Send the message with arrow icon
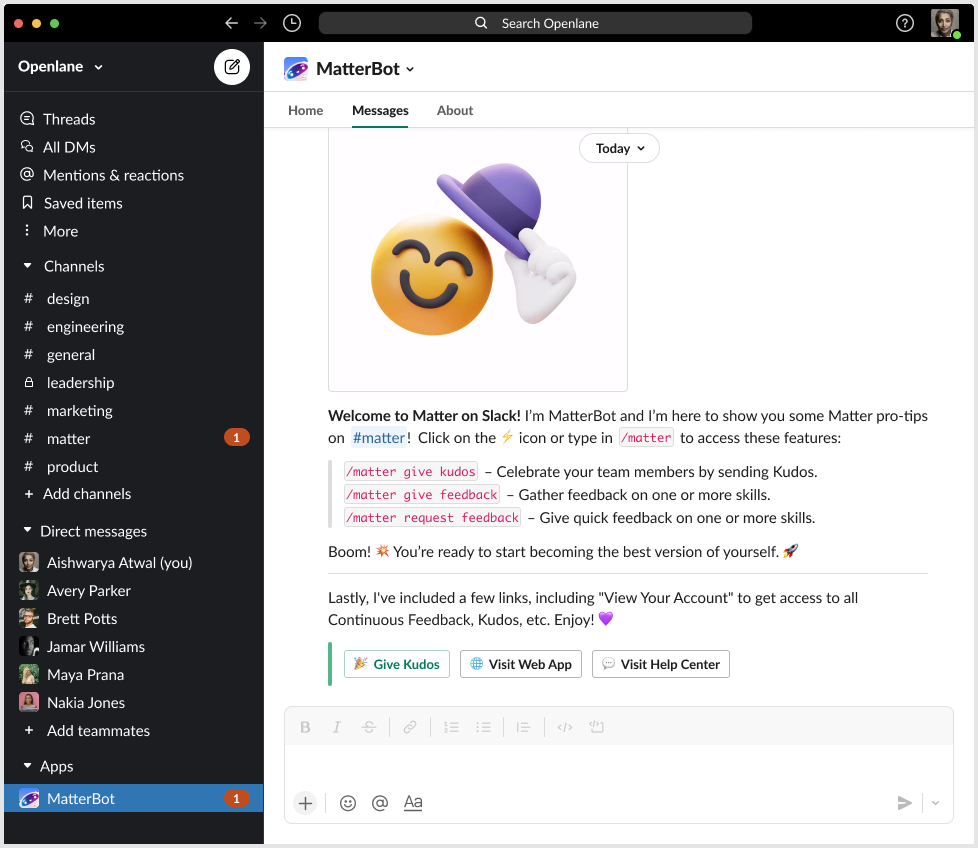The height and width of the screenshot is (848, 978). [x=904, y=803]
